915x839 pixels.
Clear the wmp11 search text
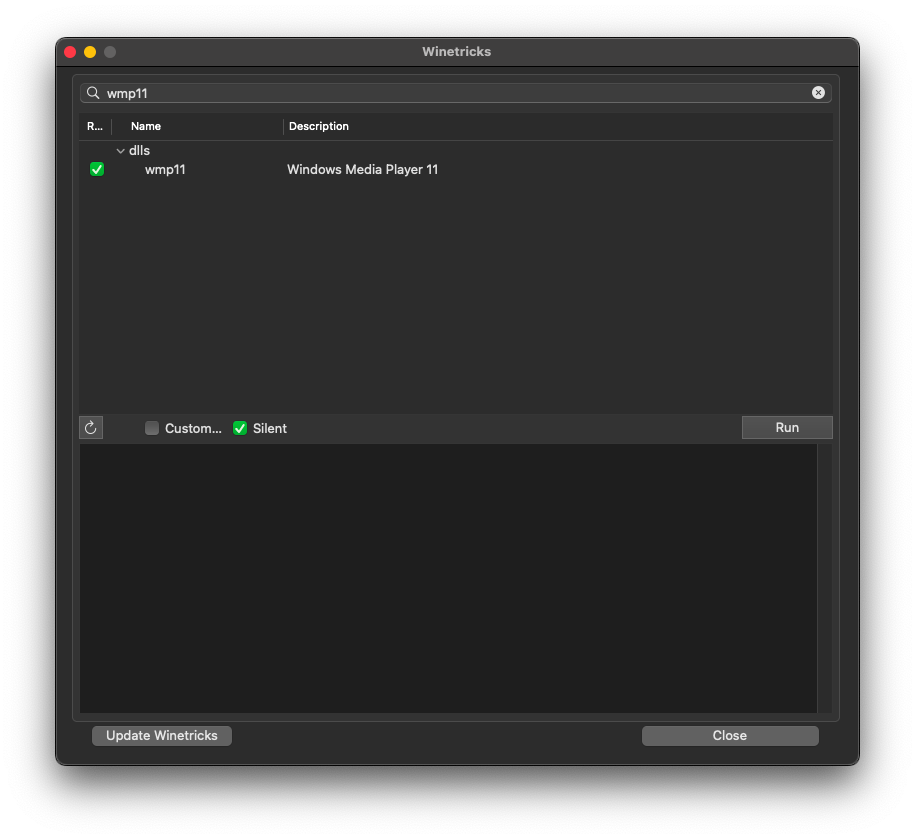(x=818, y=93)
